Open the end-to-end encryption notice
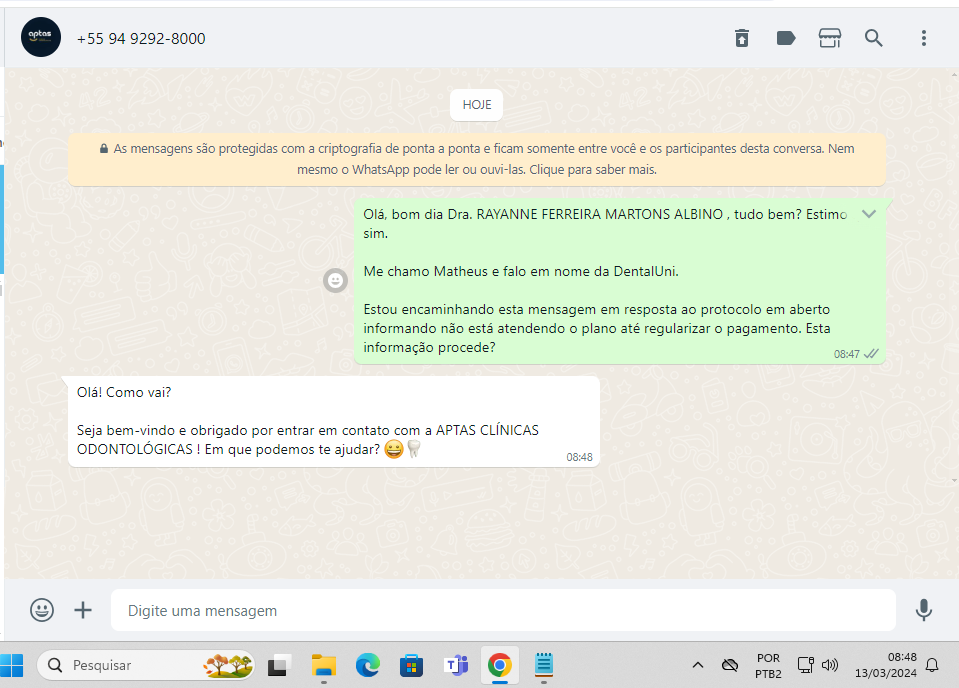 pos(476,159)
